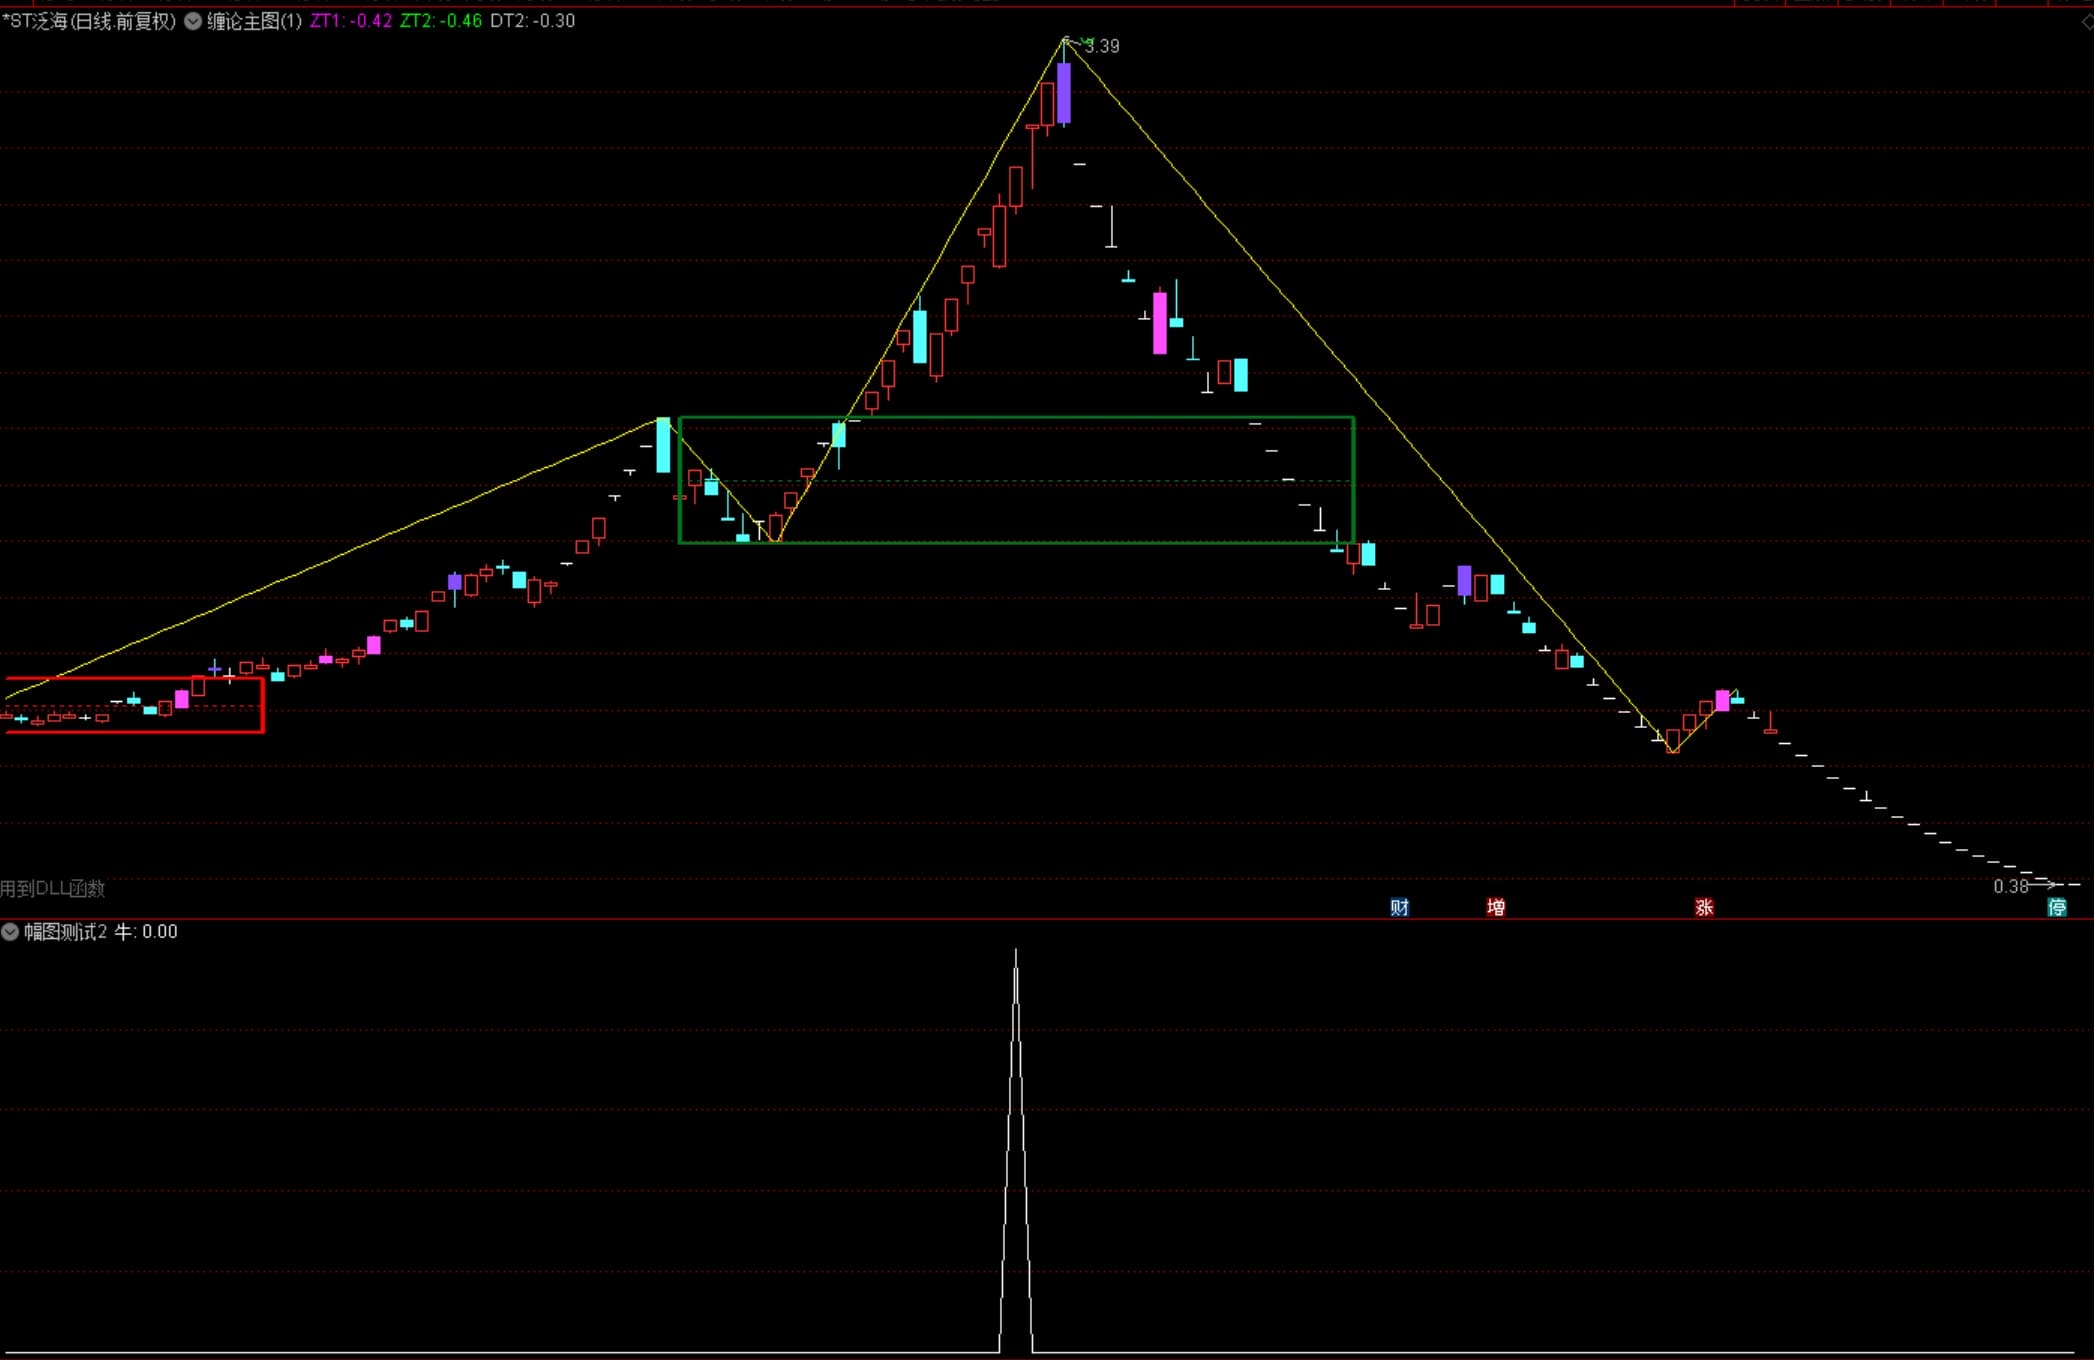Click the purple candle at the 3.39 peak
Viewport: 2094px width, 1360px height.
(x=1064, y=92)
